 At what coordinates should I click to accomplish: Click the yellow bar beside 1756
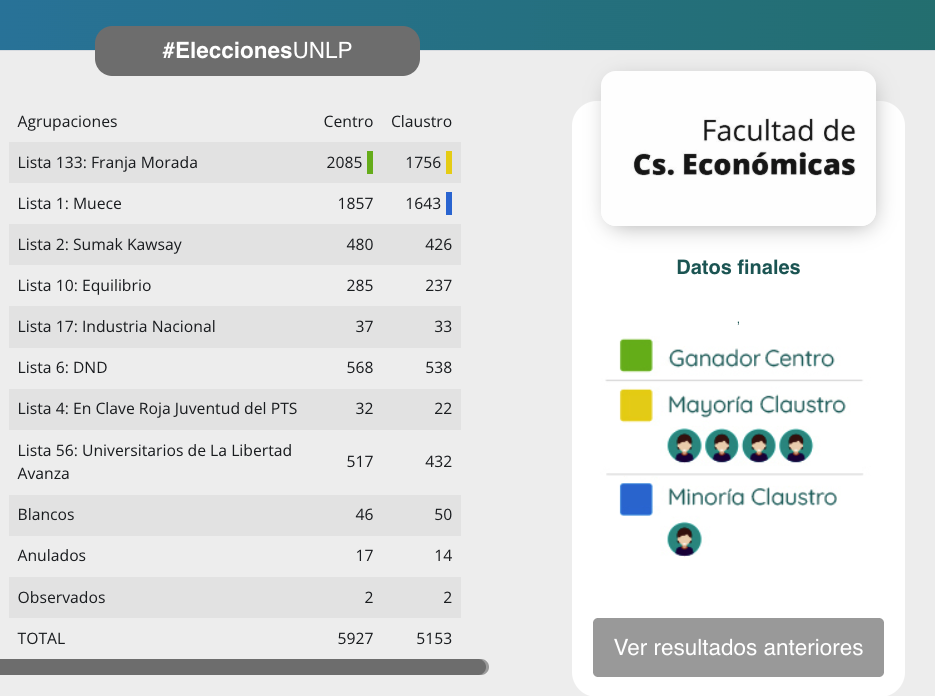(x=449, y=162)
